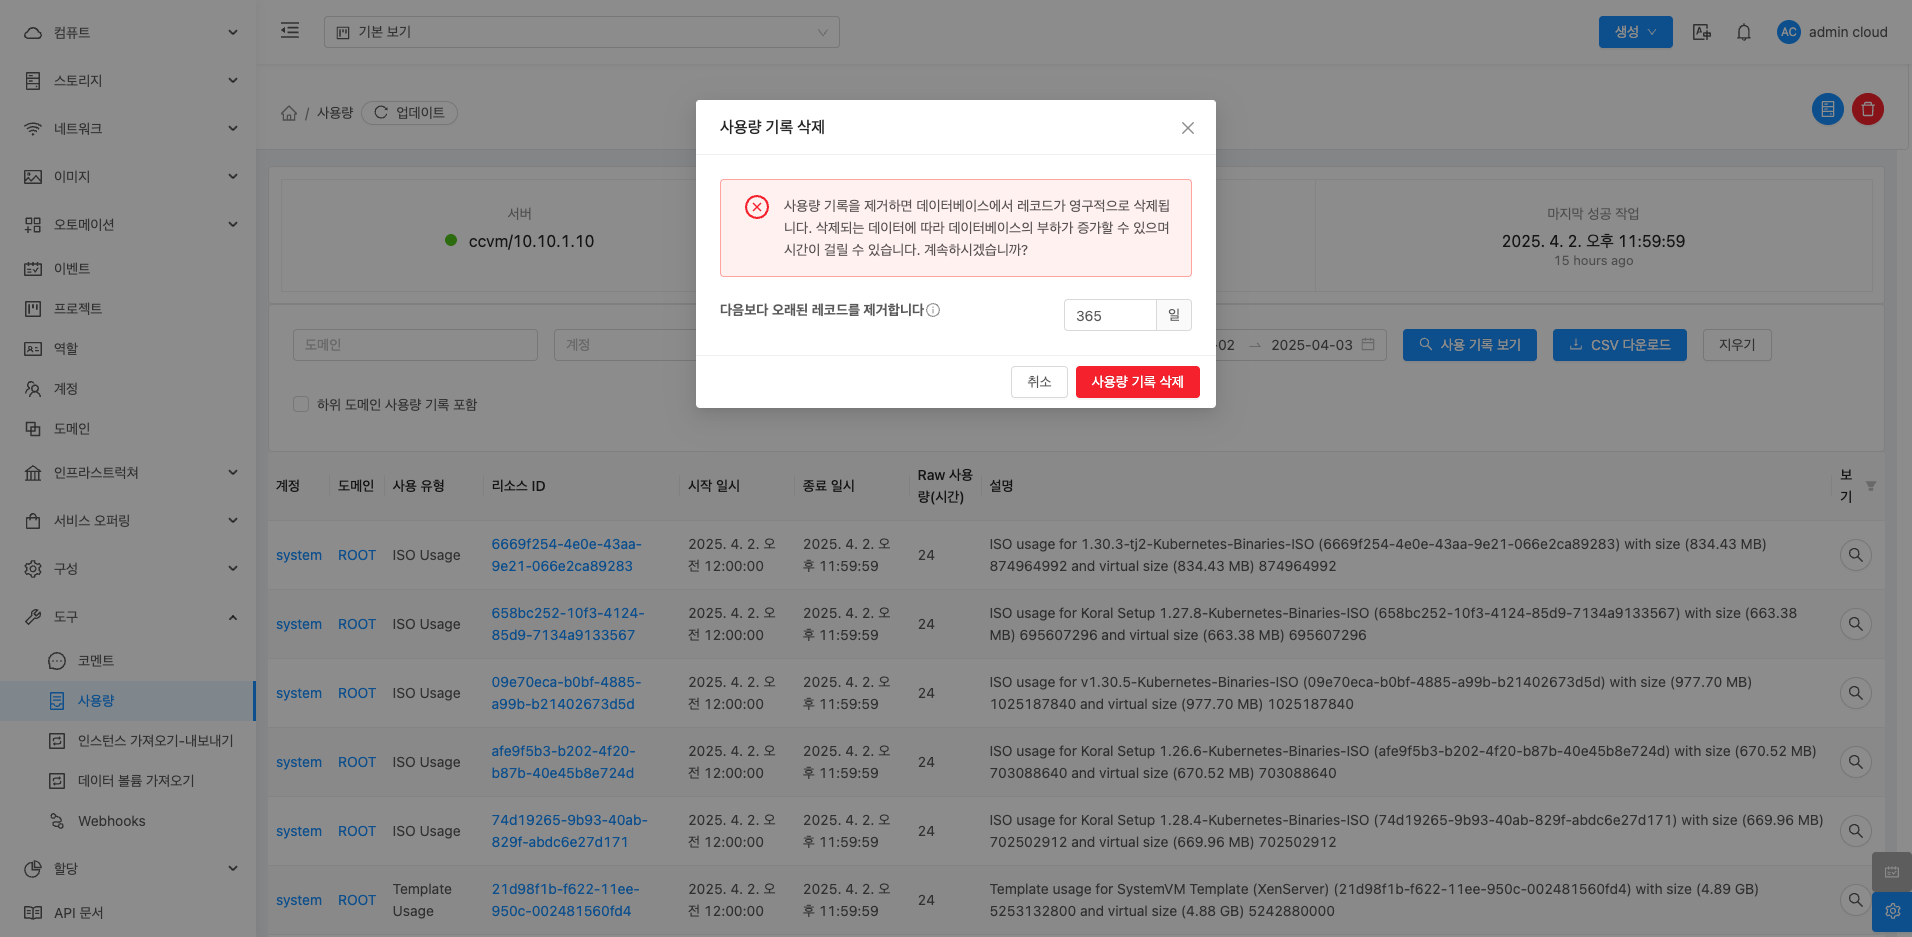Open resource link 658bc252-10f3-4124-85d9-7134a9133567
The image size is (1912, 937).
568,624
